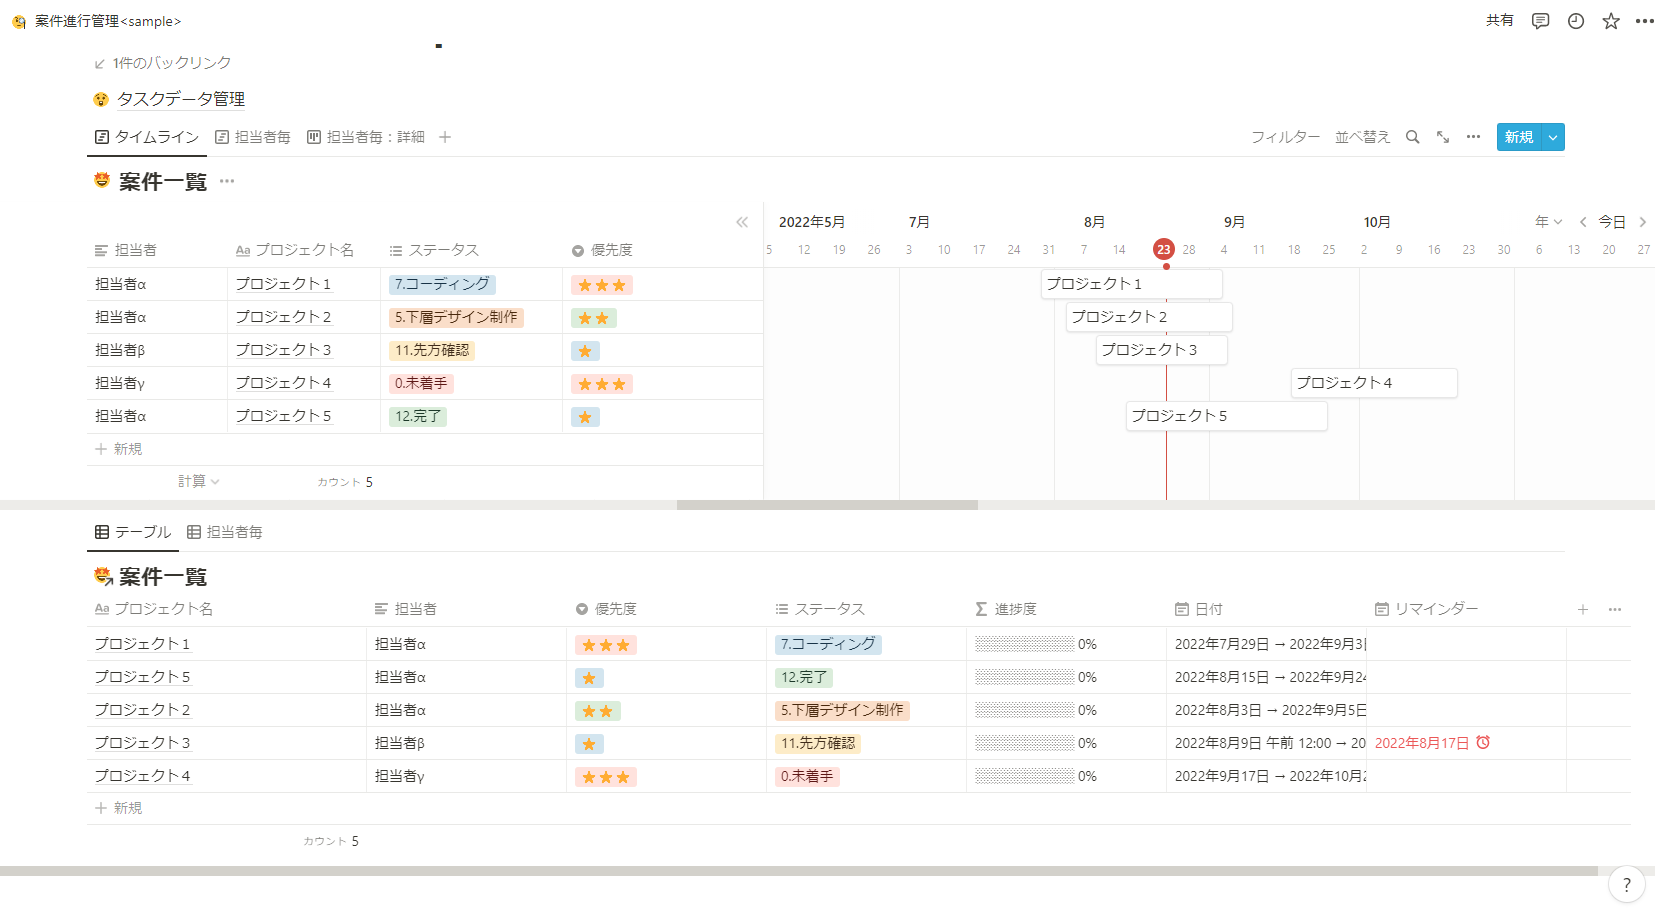Image resolution: width=1655 pixels, height=921 pixels.
Task: Select the プロジェクト4 bar on the timeline
Action: click(1373, 383)
